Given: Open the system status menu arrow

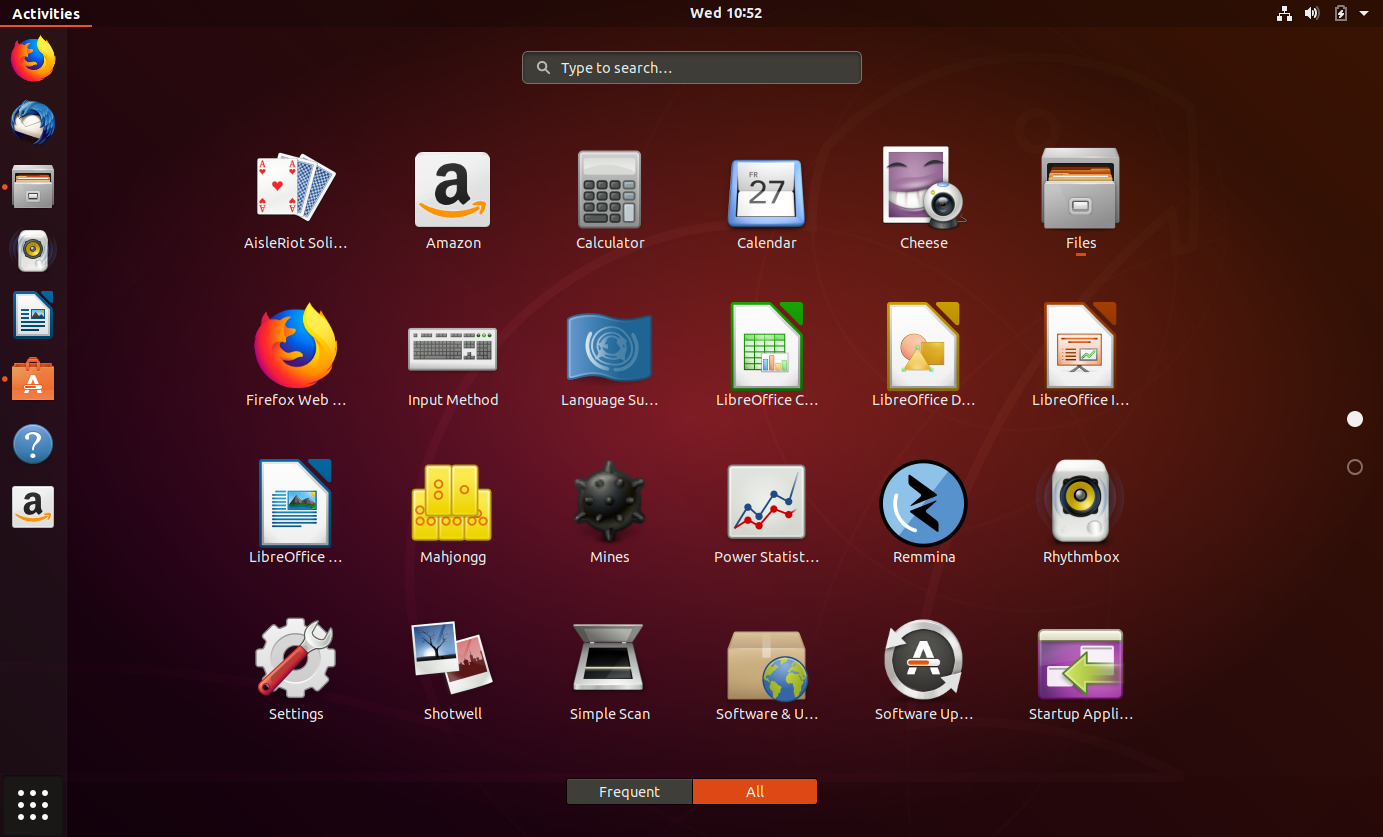Looking at the screenshot, I should tap(1365, 13).
